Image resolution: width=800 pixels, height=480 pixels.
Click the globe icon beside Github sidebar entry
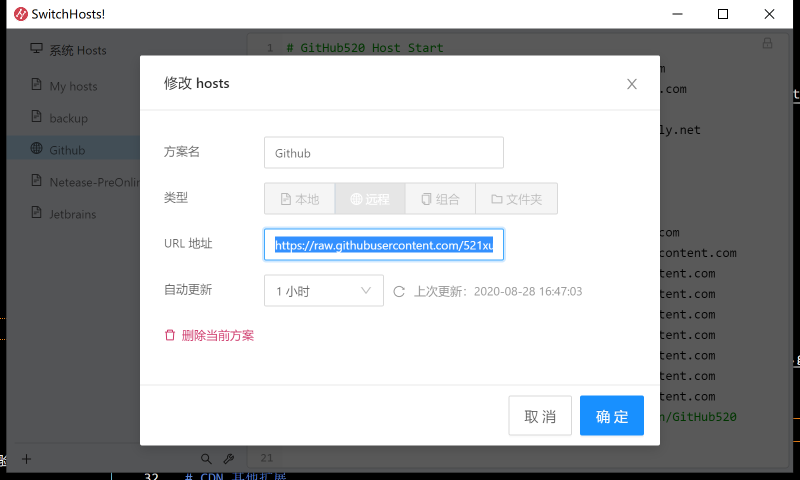point(36,148)
